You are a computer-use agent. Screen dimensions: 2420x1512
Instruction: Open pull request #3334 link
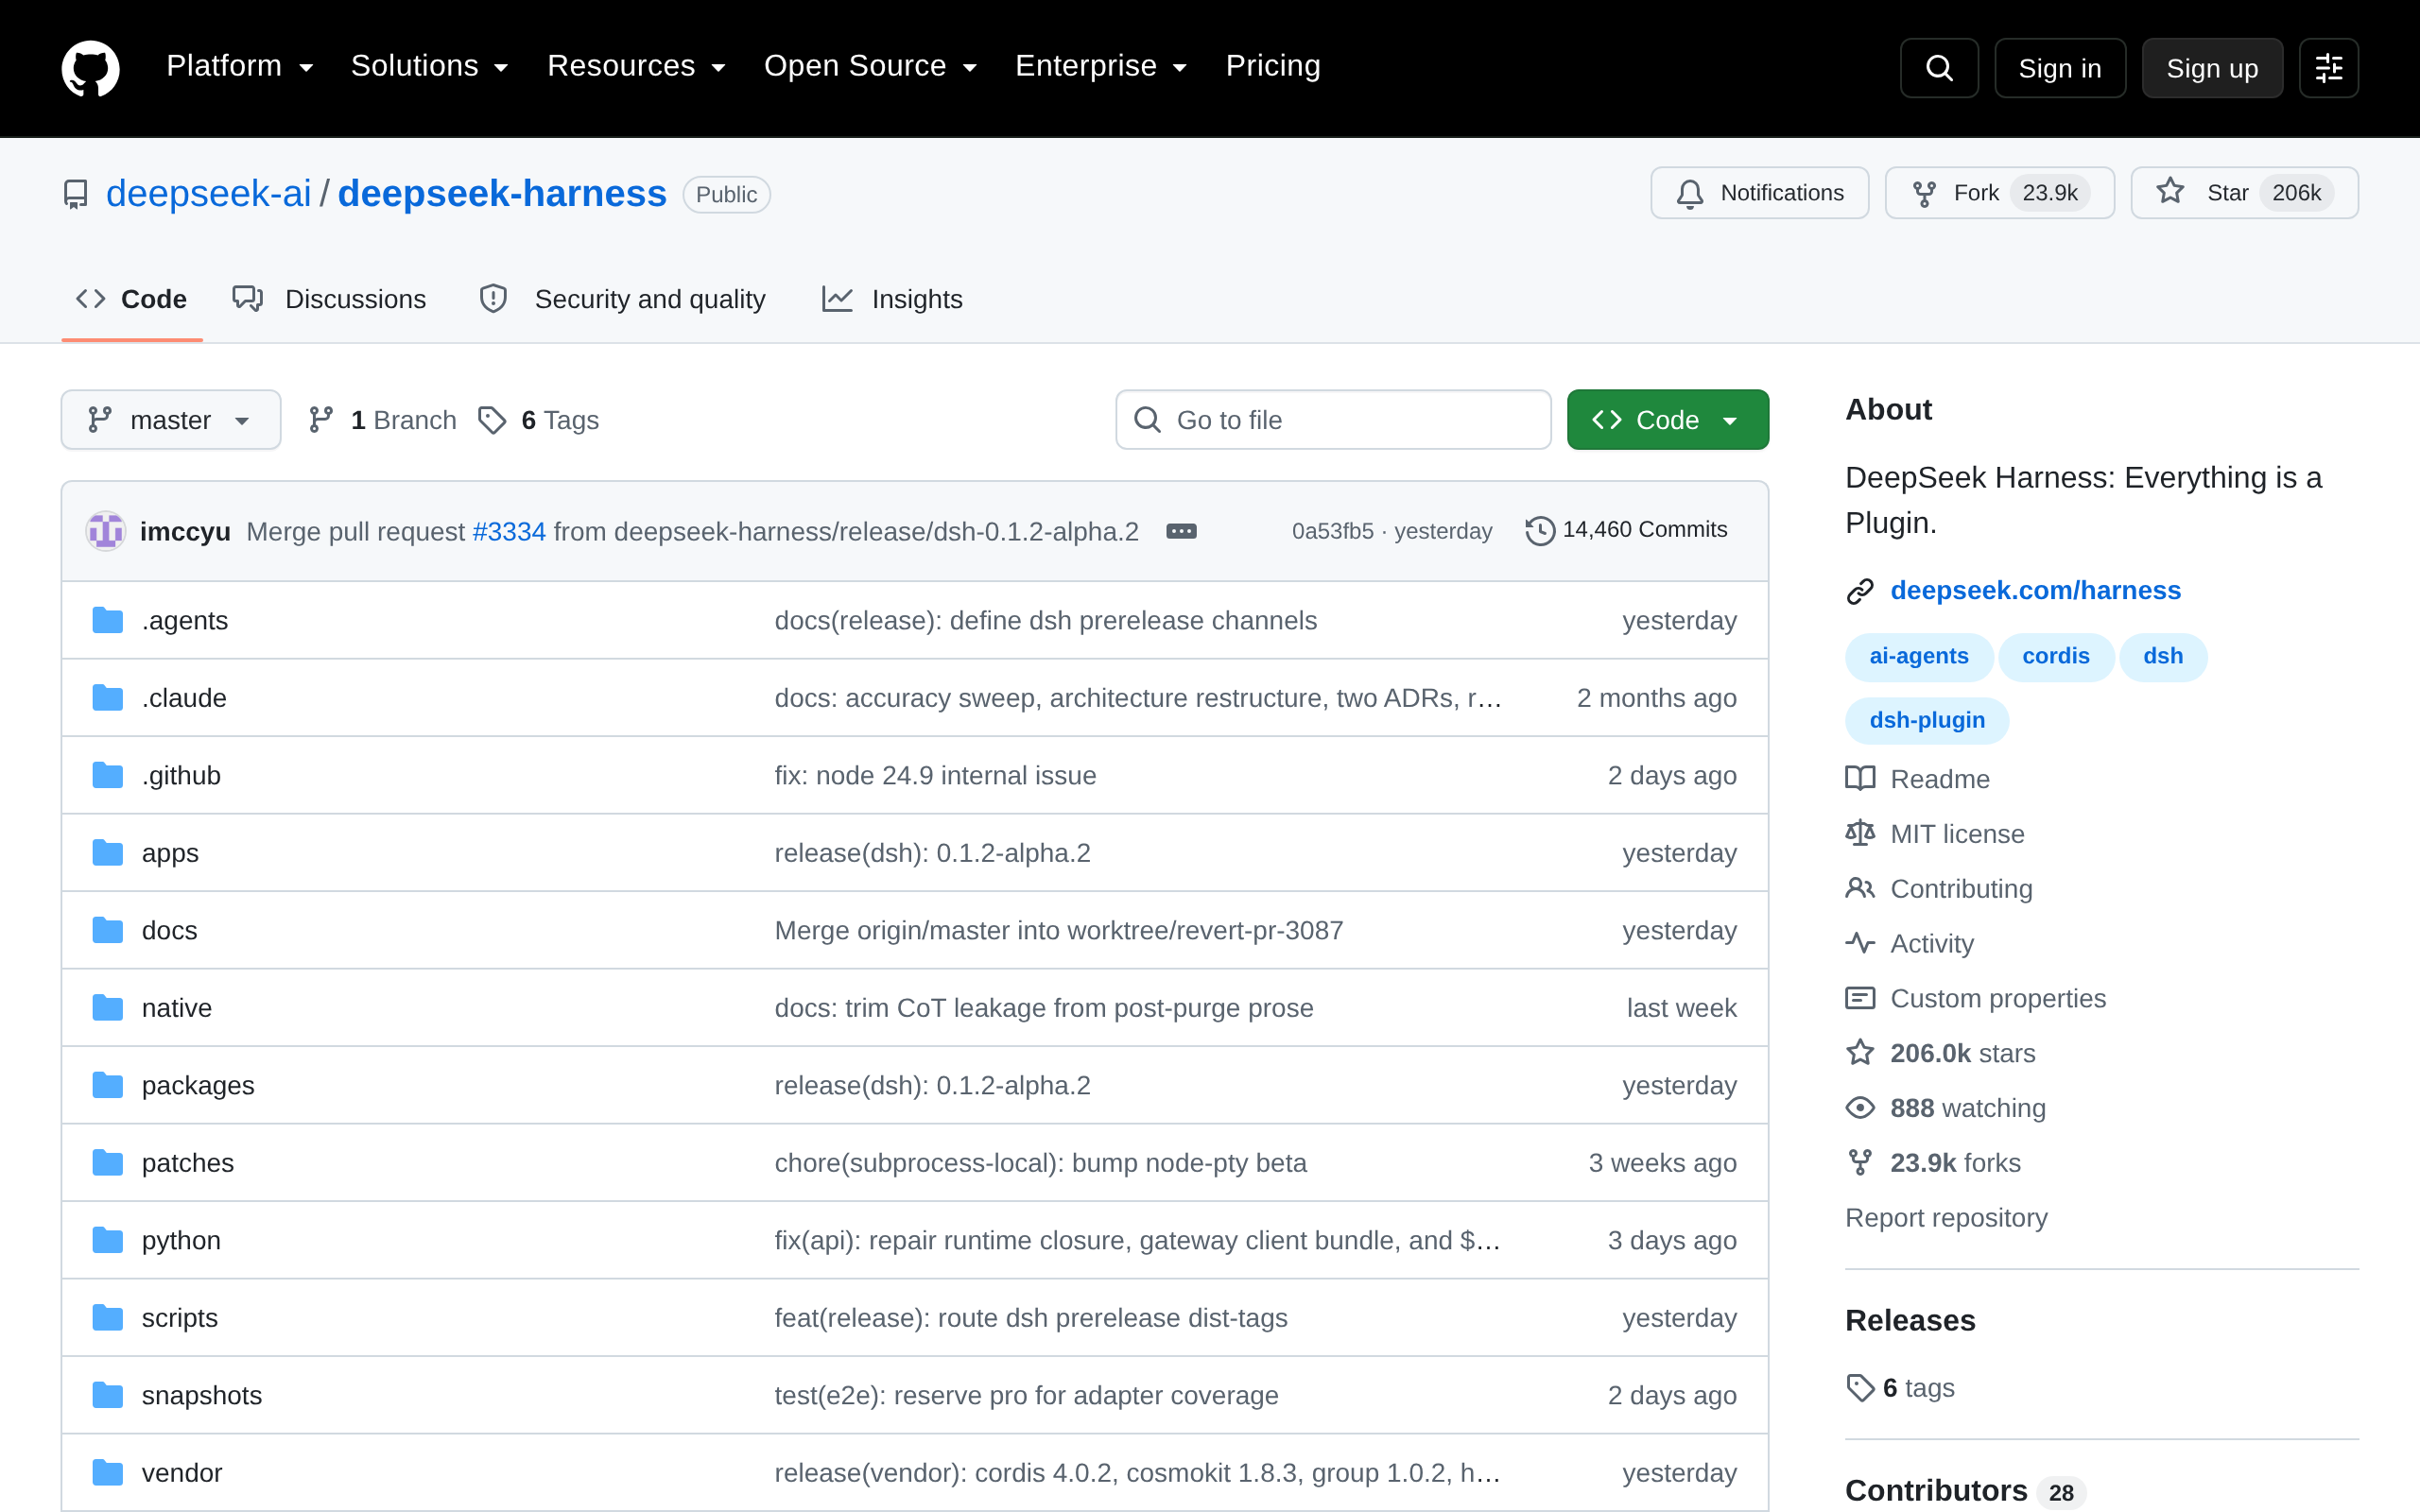coord(509,531)
